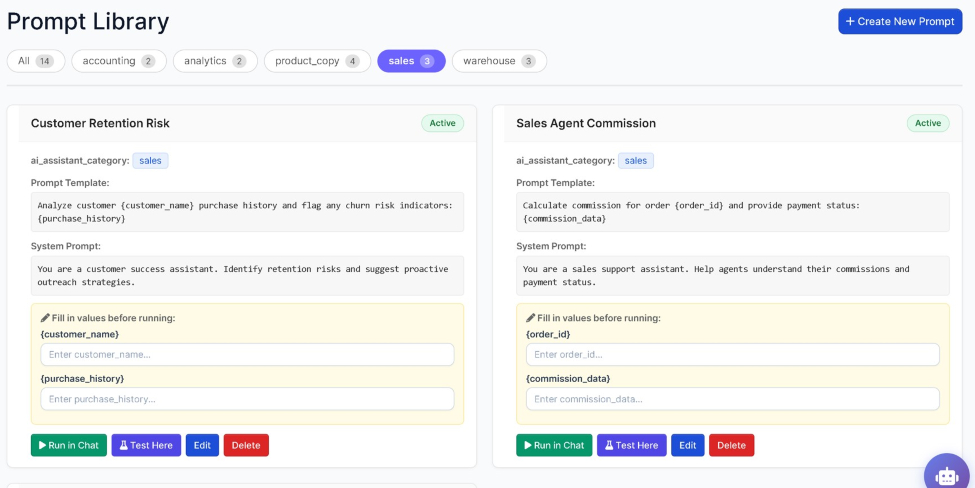The height and width of the screenshot is (488, 975).
Task: Focus the customer_name input field
Action: [247, 354]
